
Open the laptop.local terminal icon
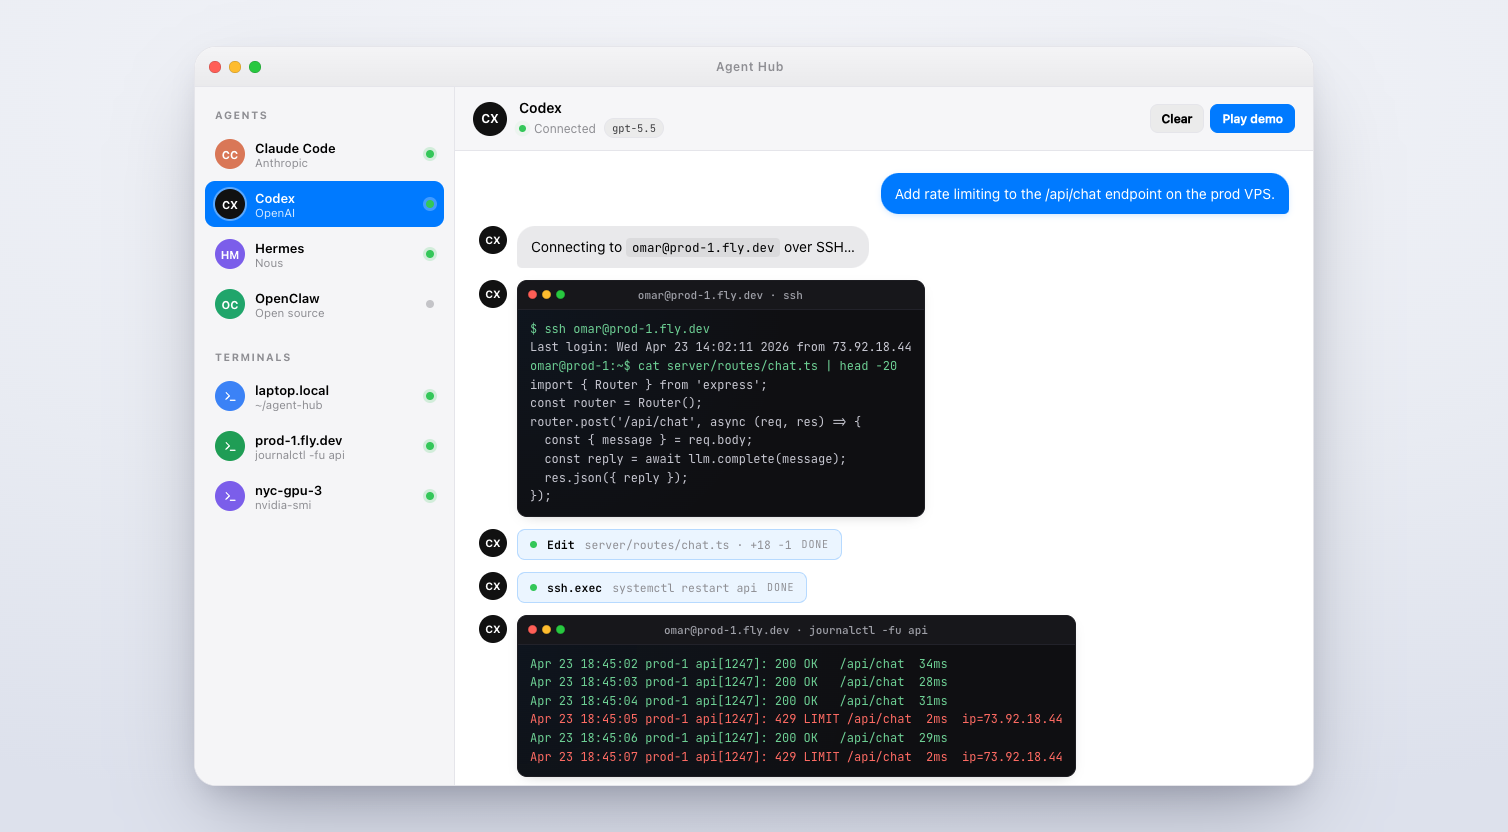(x=229, y=396)
